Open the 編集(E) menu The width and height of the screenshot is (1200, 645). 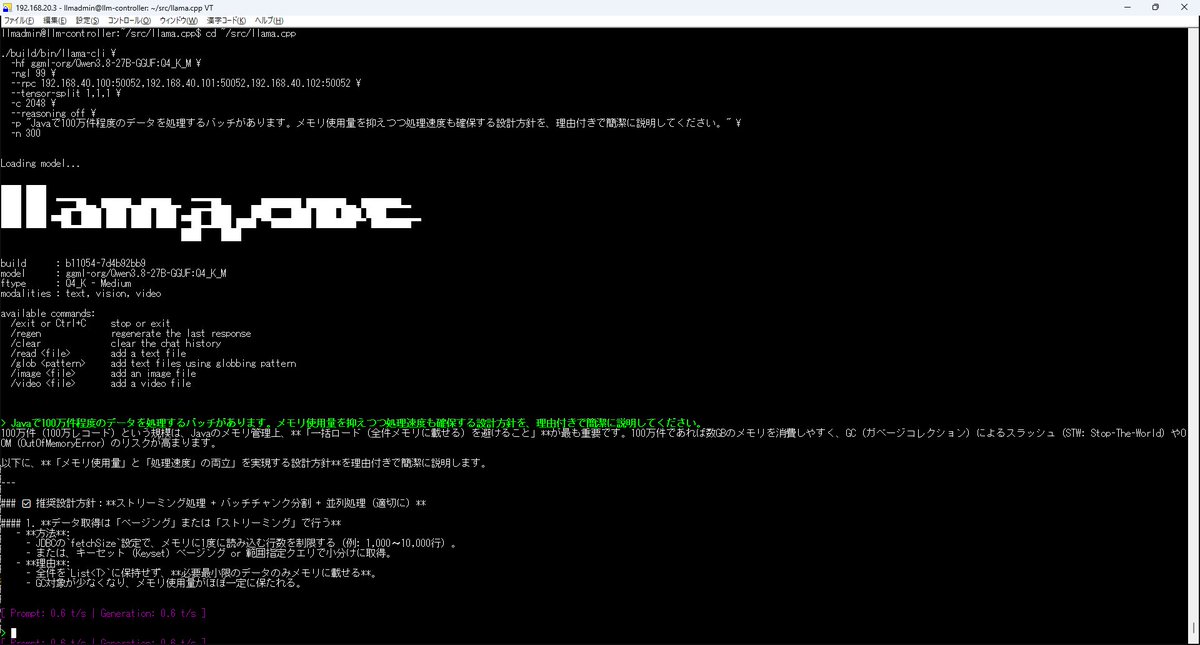pos(55,20)
